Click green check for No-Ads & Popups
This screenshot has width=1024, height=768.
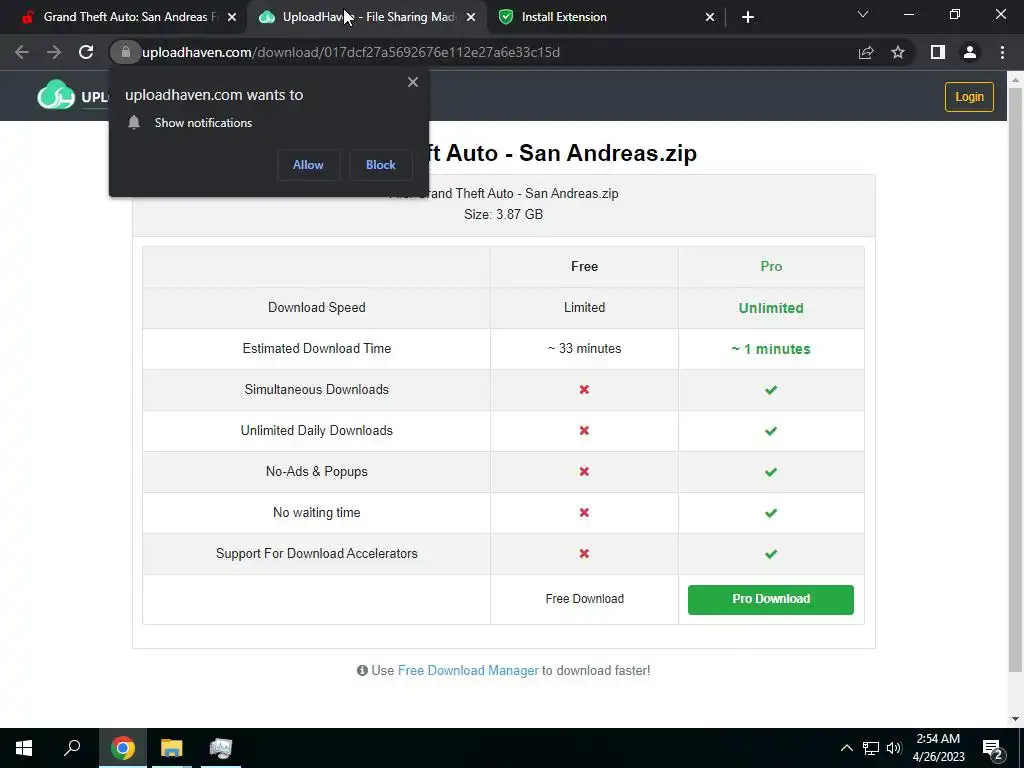pos(771,472)
